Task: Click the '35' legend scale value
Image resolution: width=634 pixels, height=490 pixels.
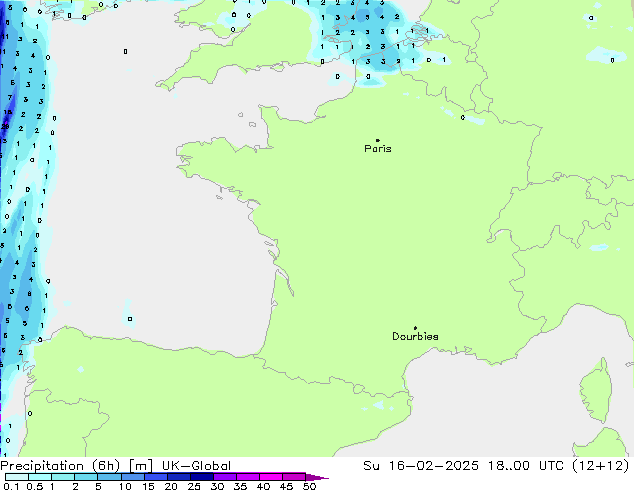Action: tap(240, 486)
